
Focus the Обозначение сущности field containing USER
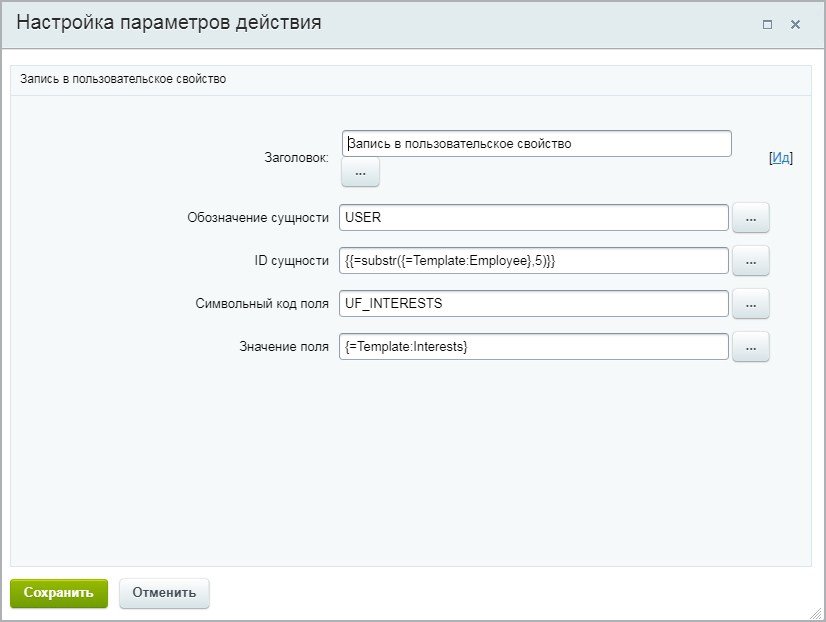(533, 218)
